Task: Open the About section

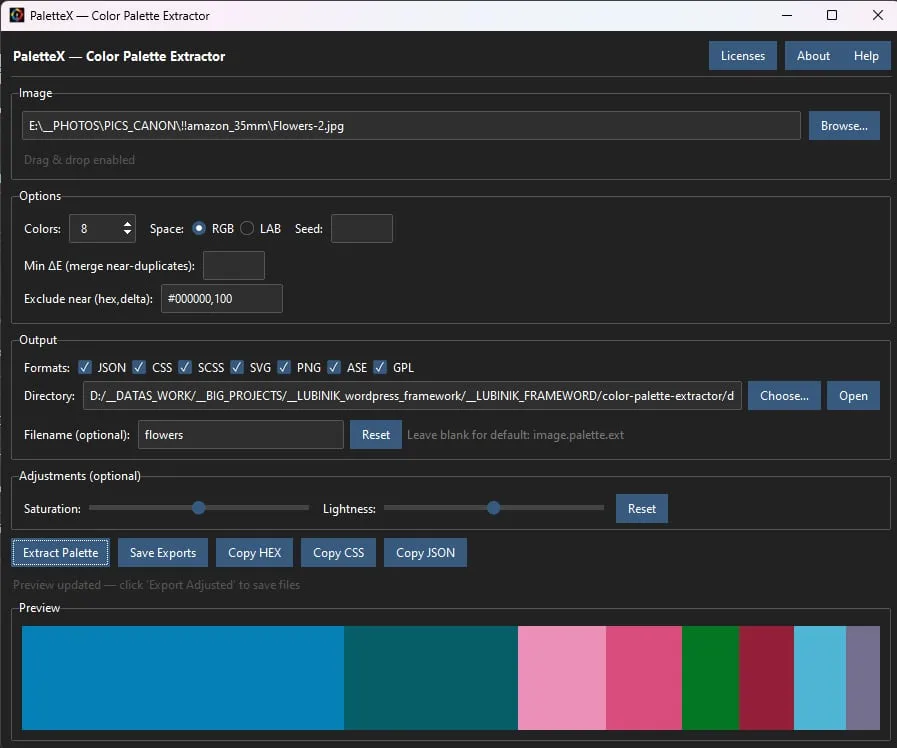Action: [x=813, y=56]
